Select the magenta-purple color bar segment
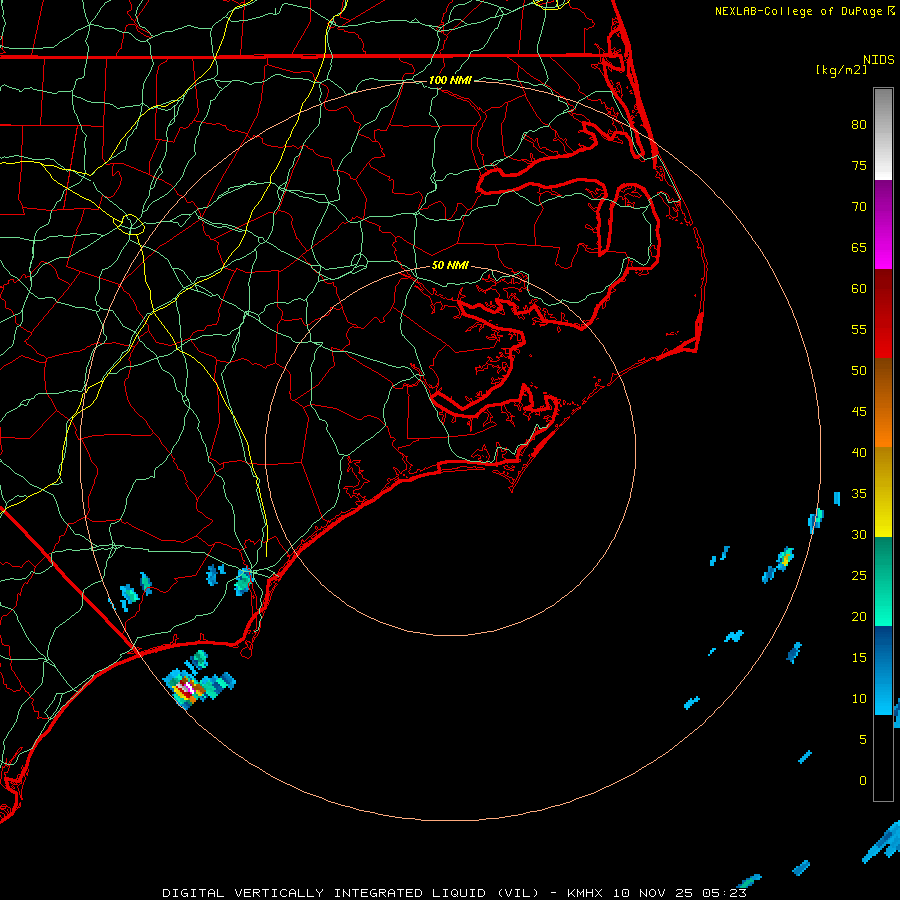Viewport: 900px width, 900px height. tap(883, 224)
